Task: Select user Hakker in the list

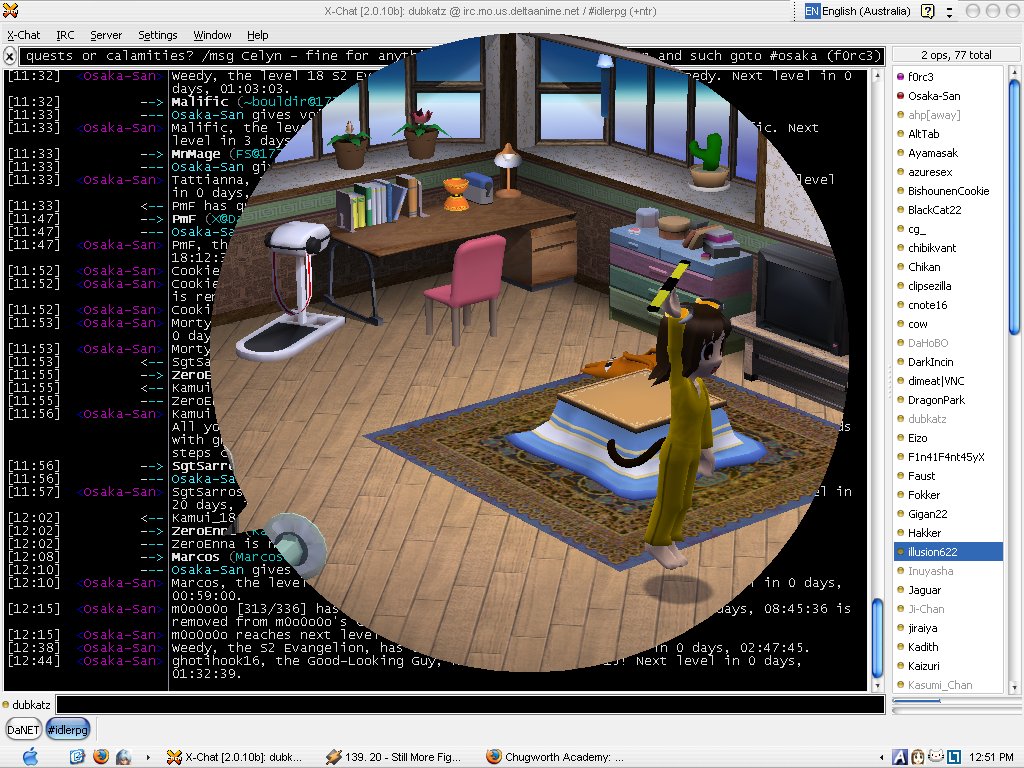Action: (x=948, y=532)
